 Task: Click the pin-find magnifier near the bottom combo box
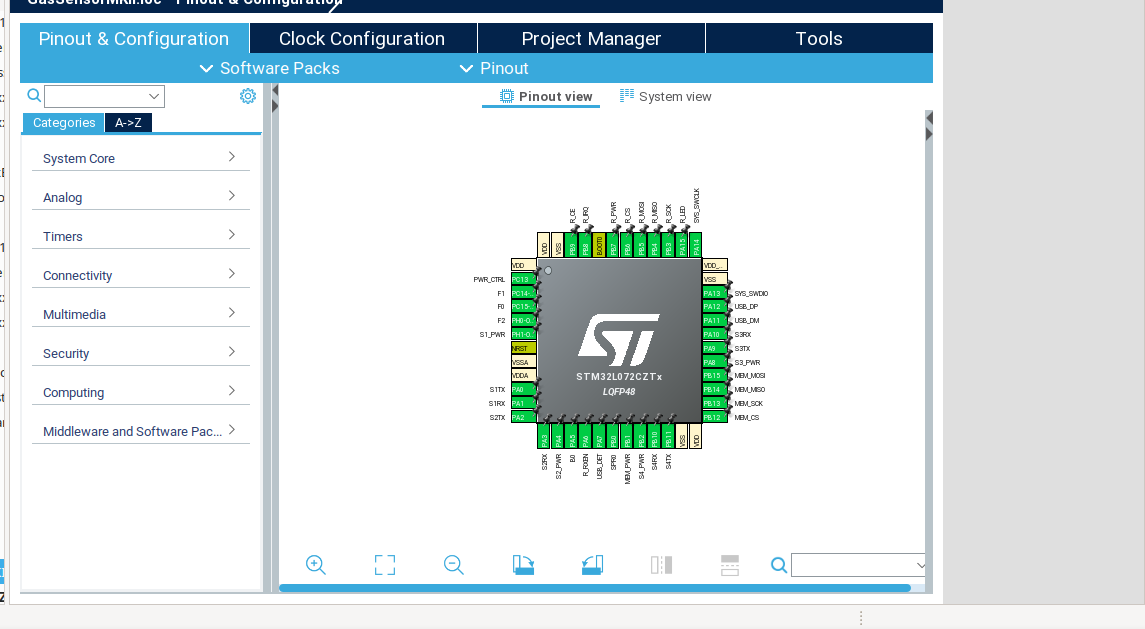779,565
